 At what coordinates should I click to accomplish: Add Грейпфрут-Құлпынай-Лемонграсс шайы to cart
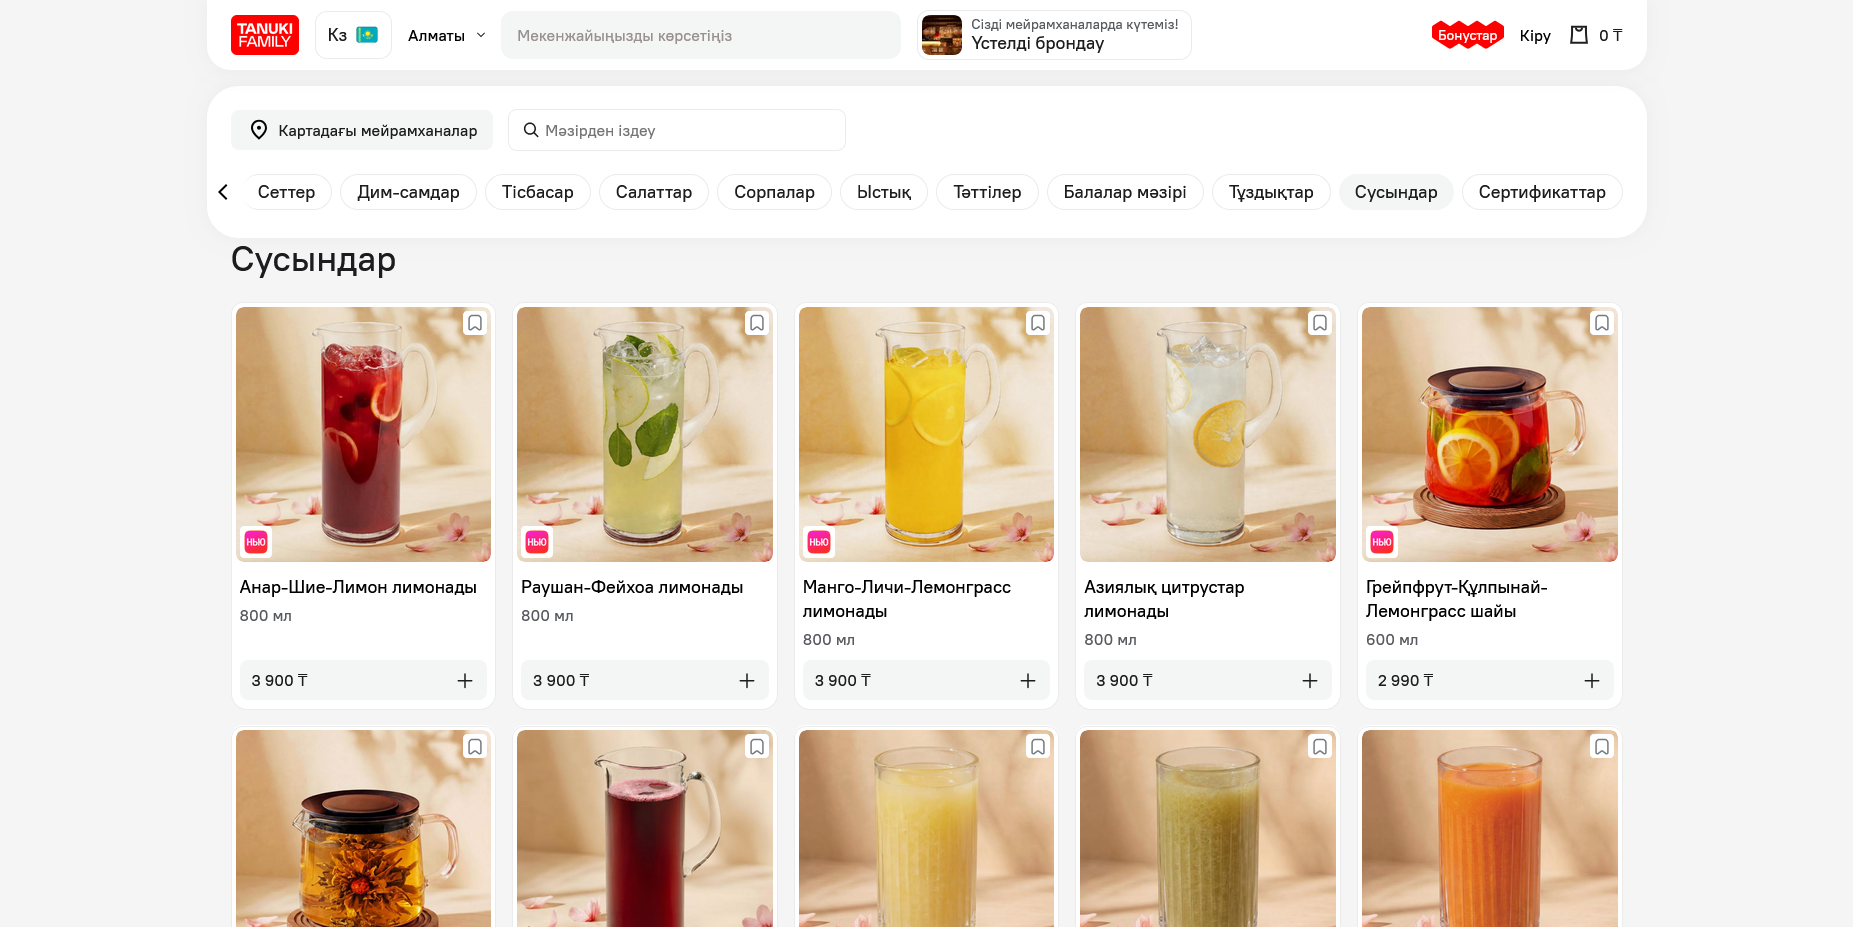1592,681
